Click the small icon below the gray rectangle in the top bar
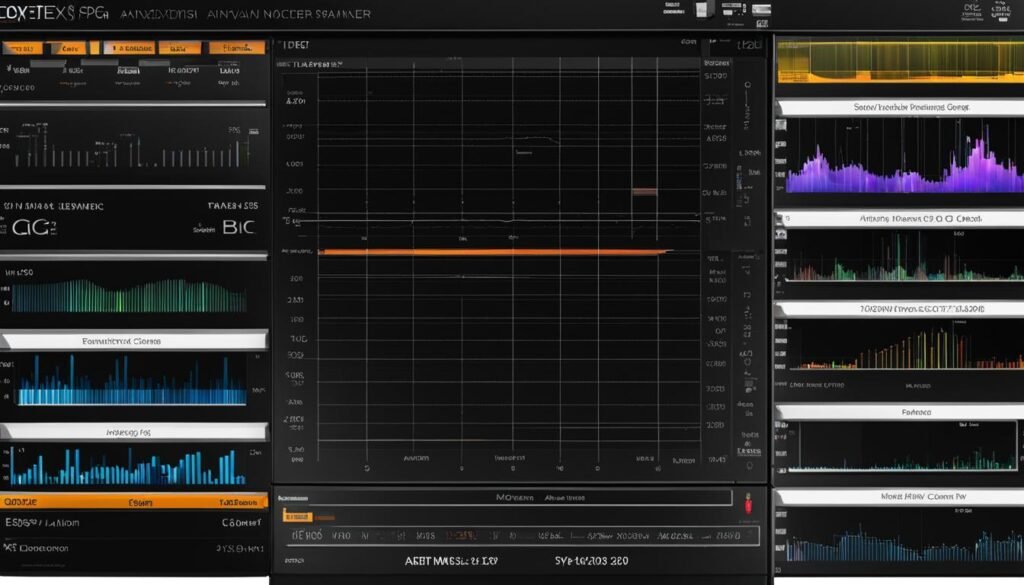 [x=761, y=24]
